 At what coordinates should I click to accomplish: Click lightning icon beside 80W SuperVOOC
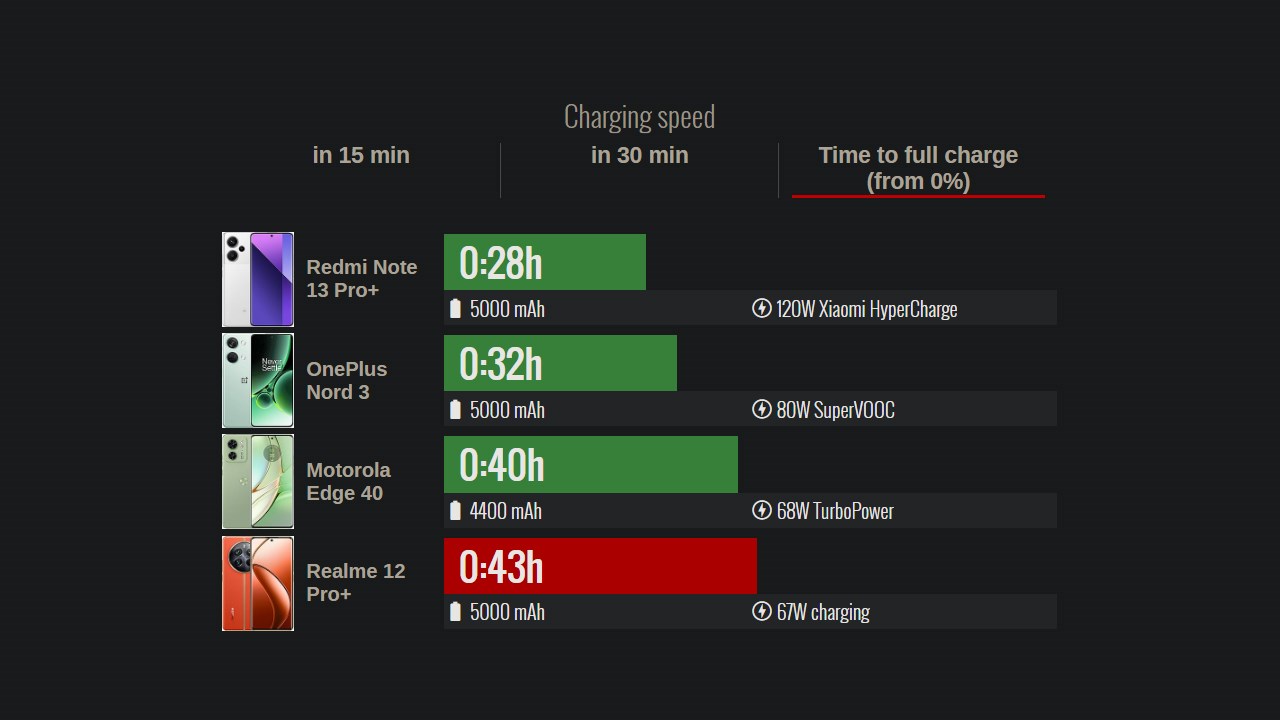761,409
